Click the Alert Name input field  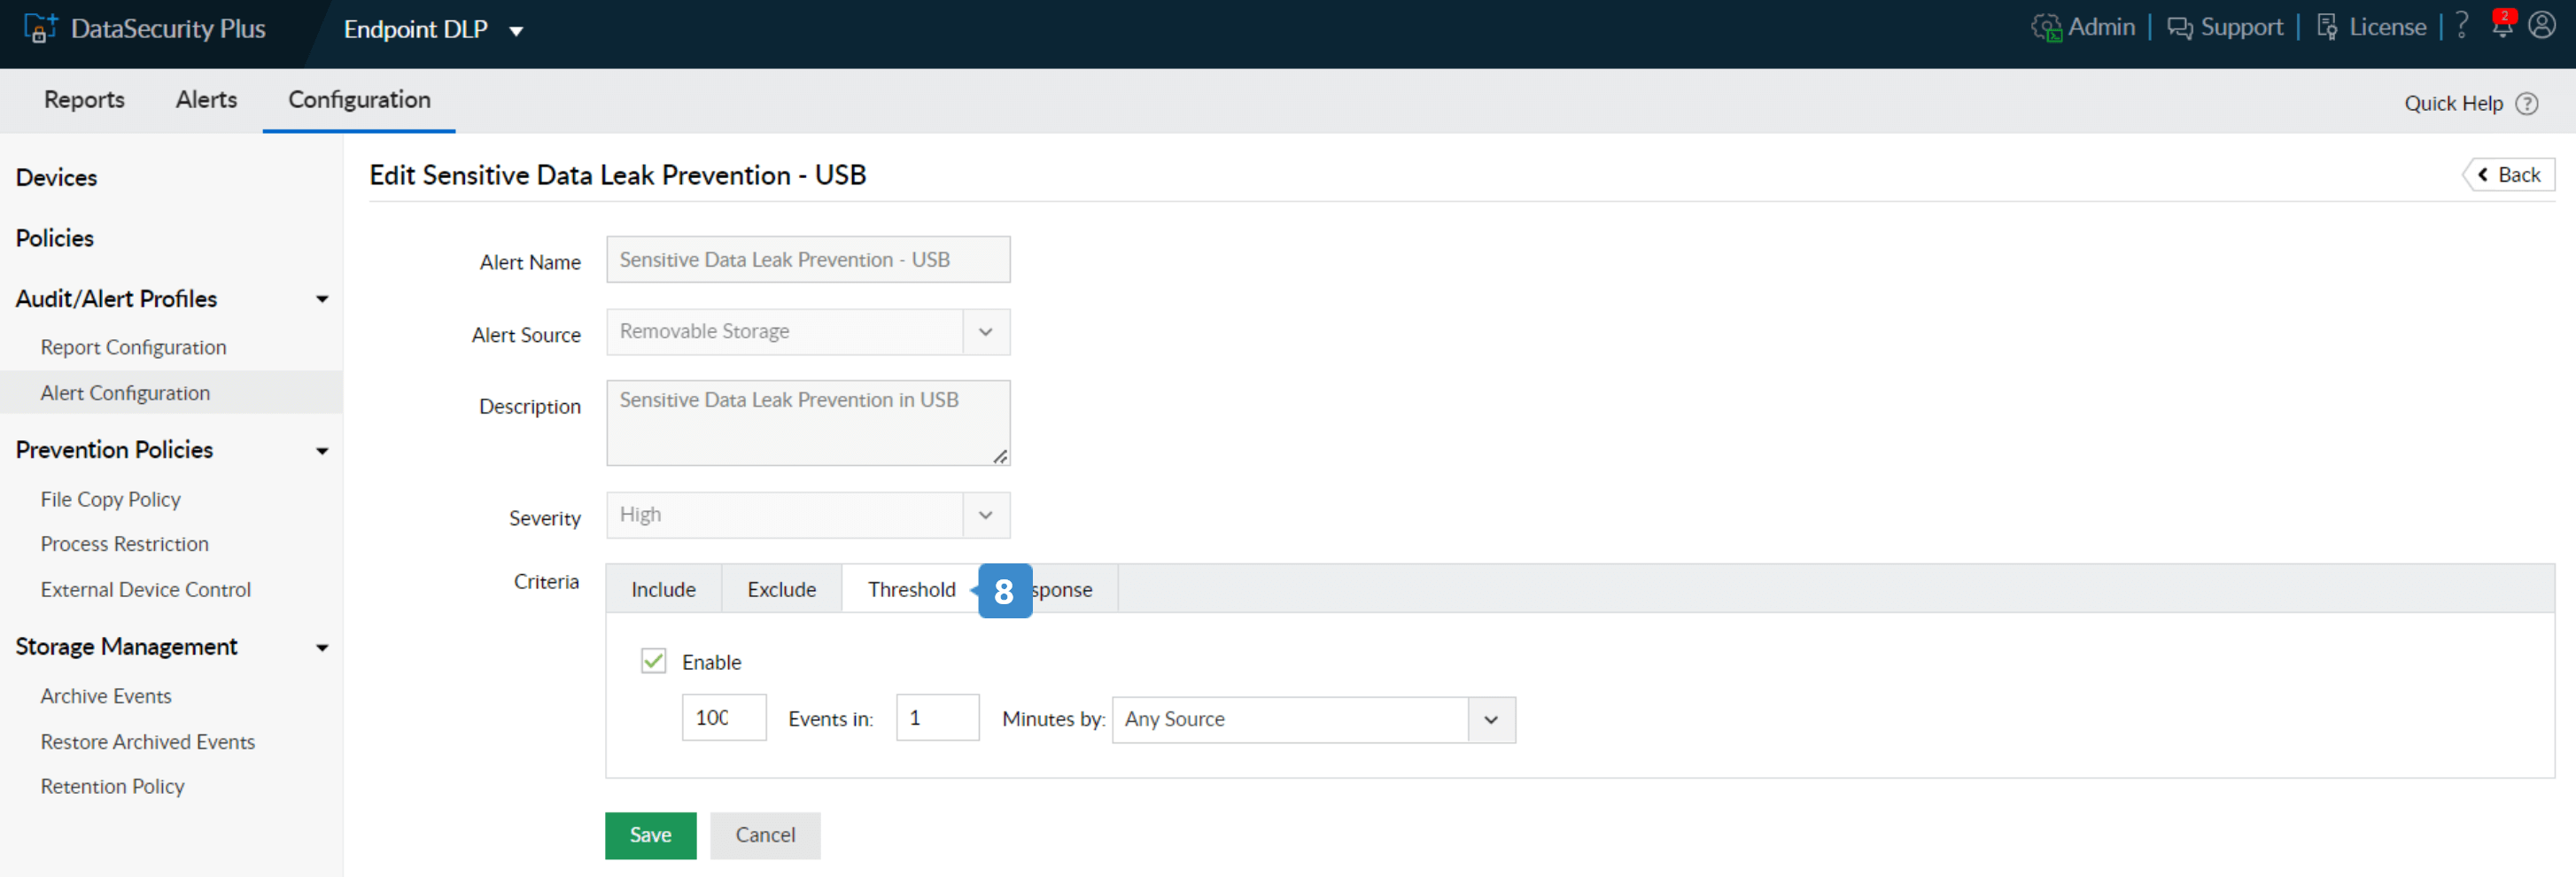point(808,260)
